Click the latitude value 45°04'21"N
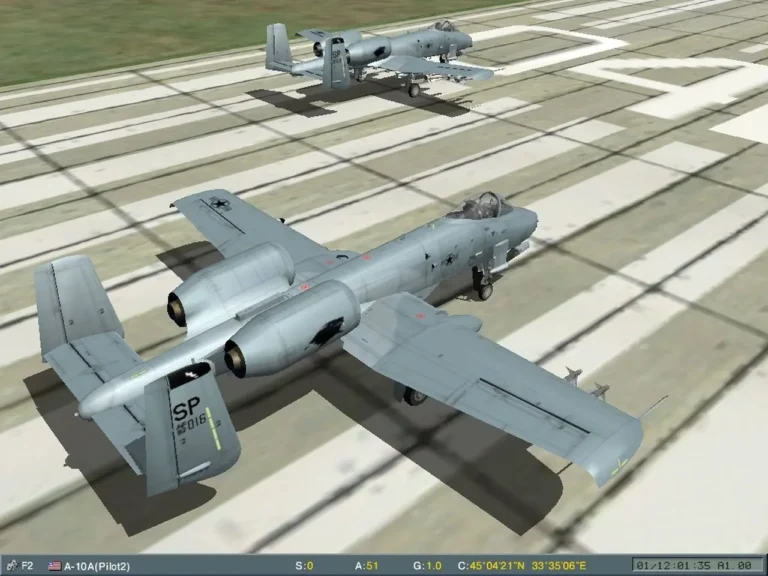The width and height of the screenshot is (768, 576). point(497,566)
